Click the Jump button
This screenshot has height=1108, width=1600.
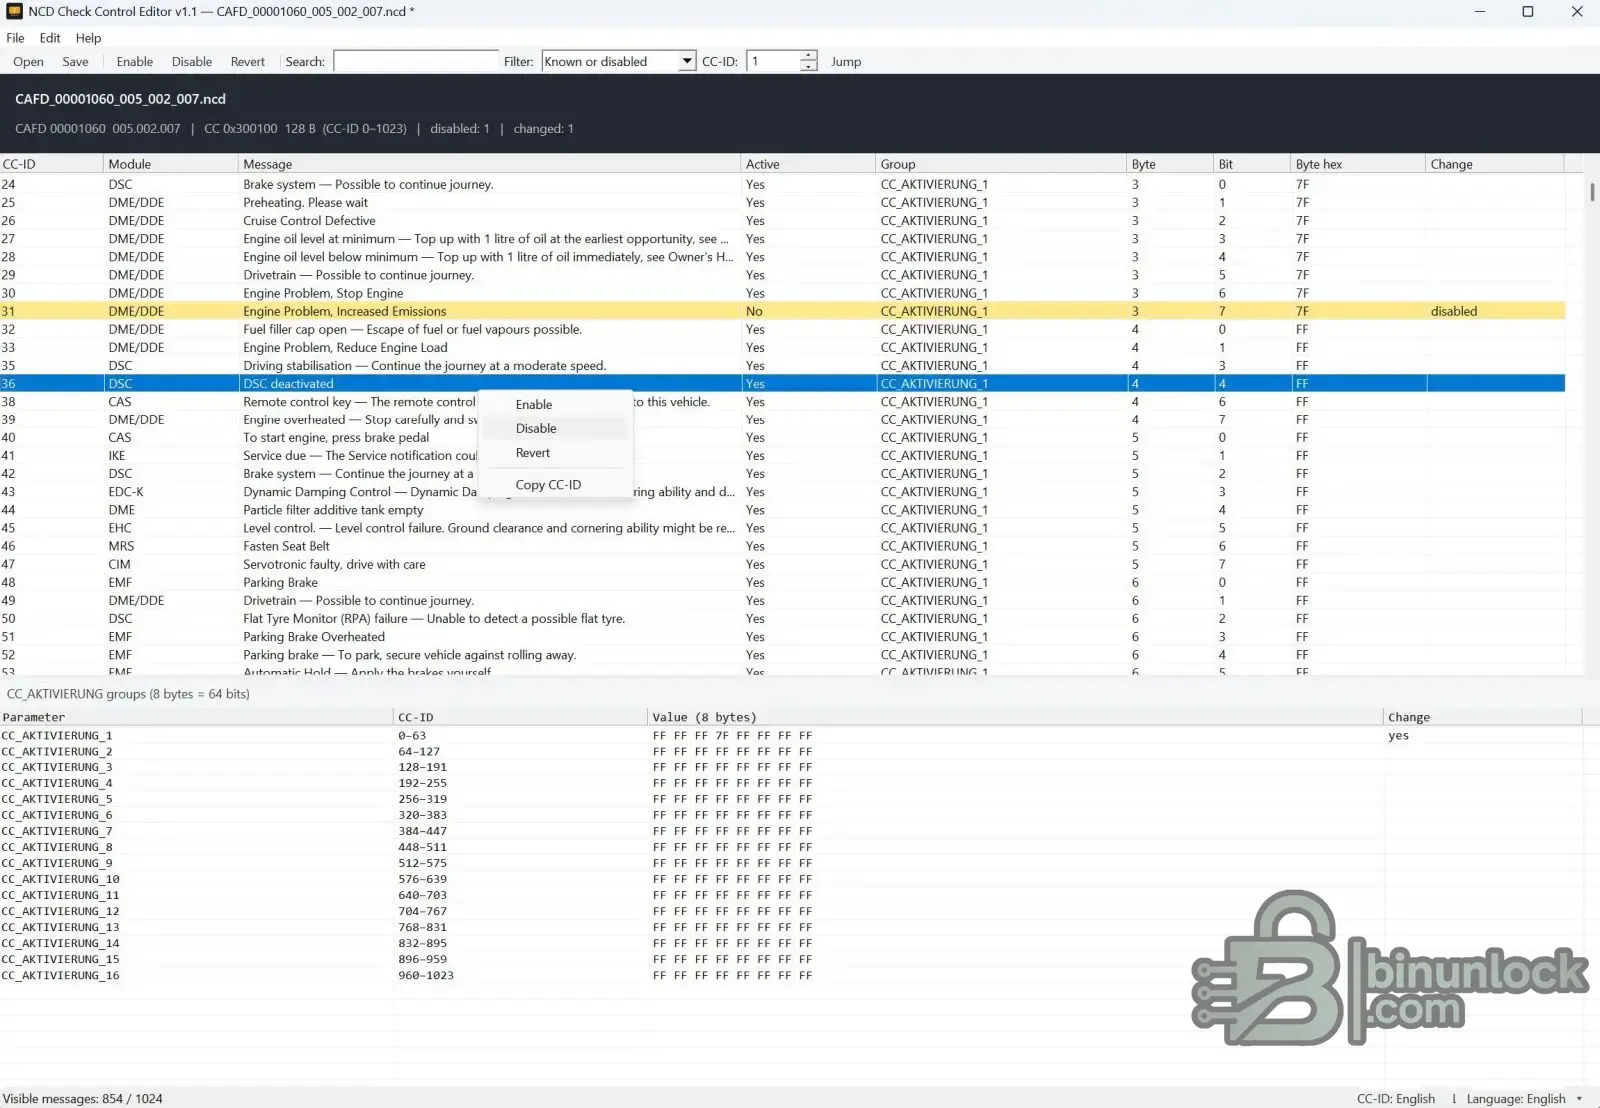point(846,62)
